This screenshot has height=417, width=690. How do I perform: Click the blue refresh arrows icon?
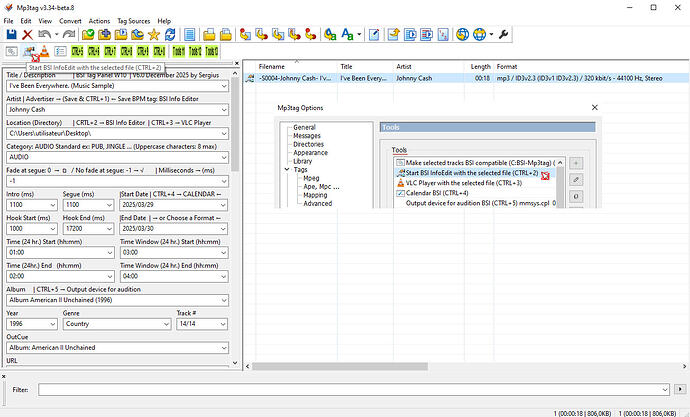(170, 34)
